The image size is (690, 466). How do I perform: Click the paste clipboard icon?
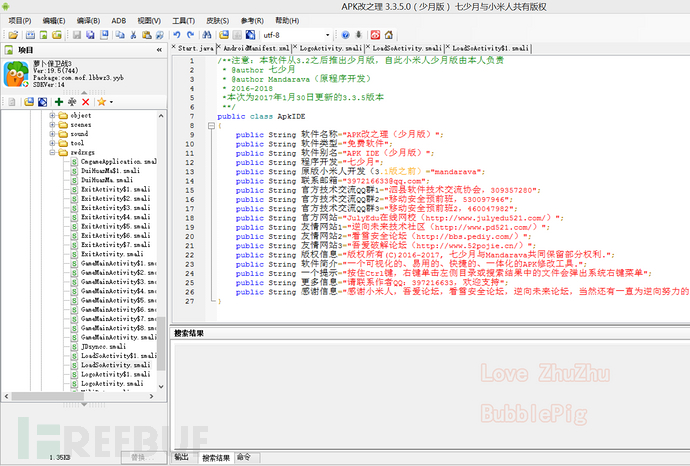point(147,35)
